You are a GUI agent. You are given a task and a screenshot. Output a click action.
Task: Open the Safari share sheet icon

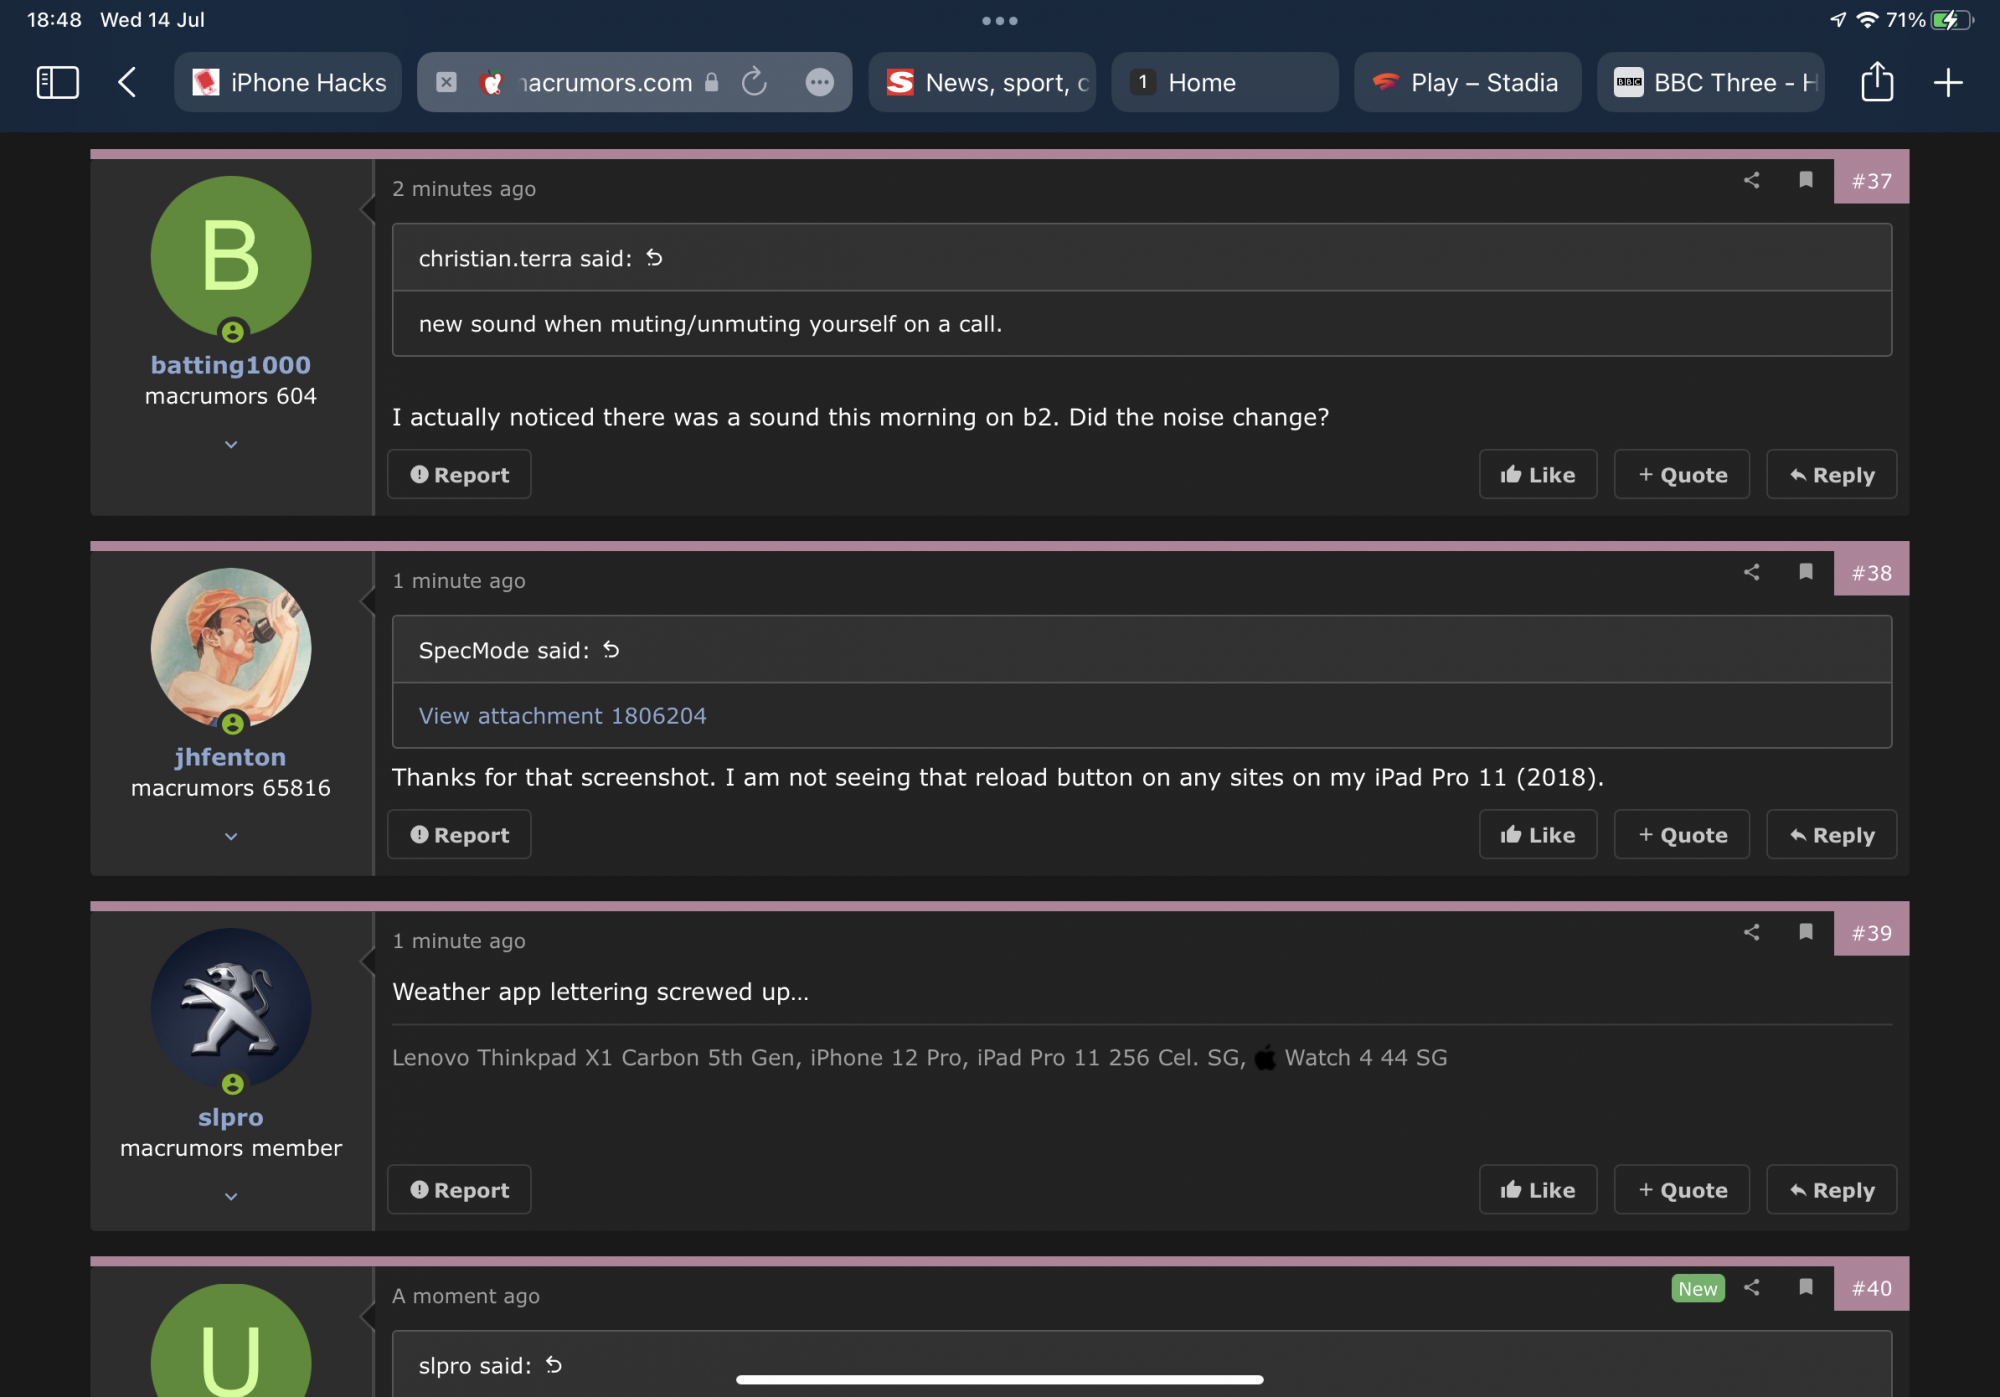pyautogui.click(x=1877, y=82)
